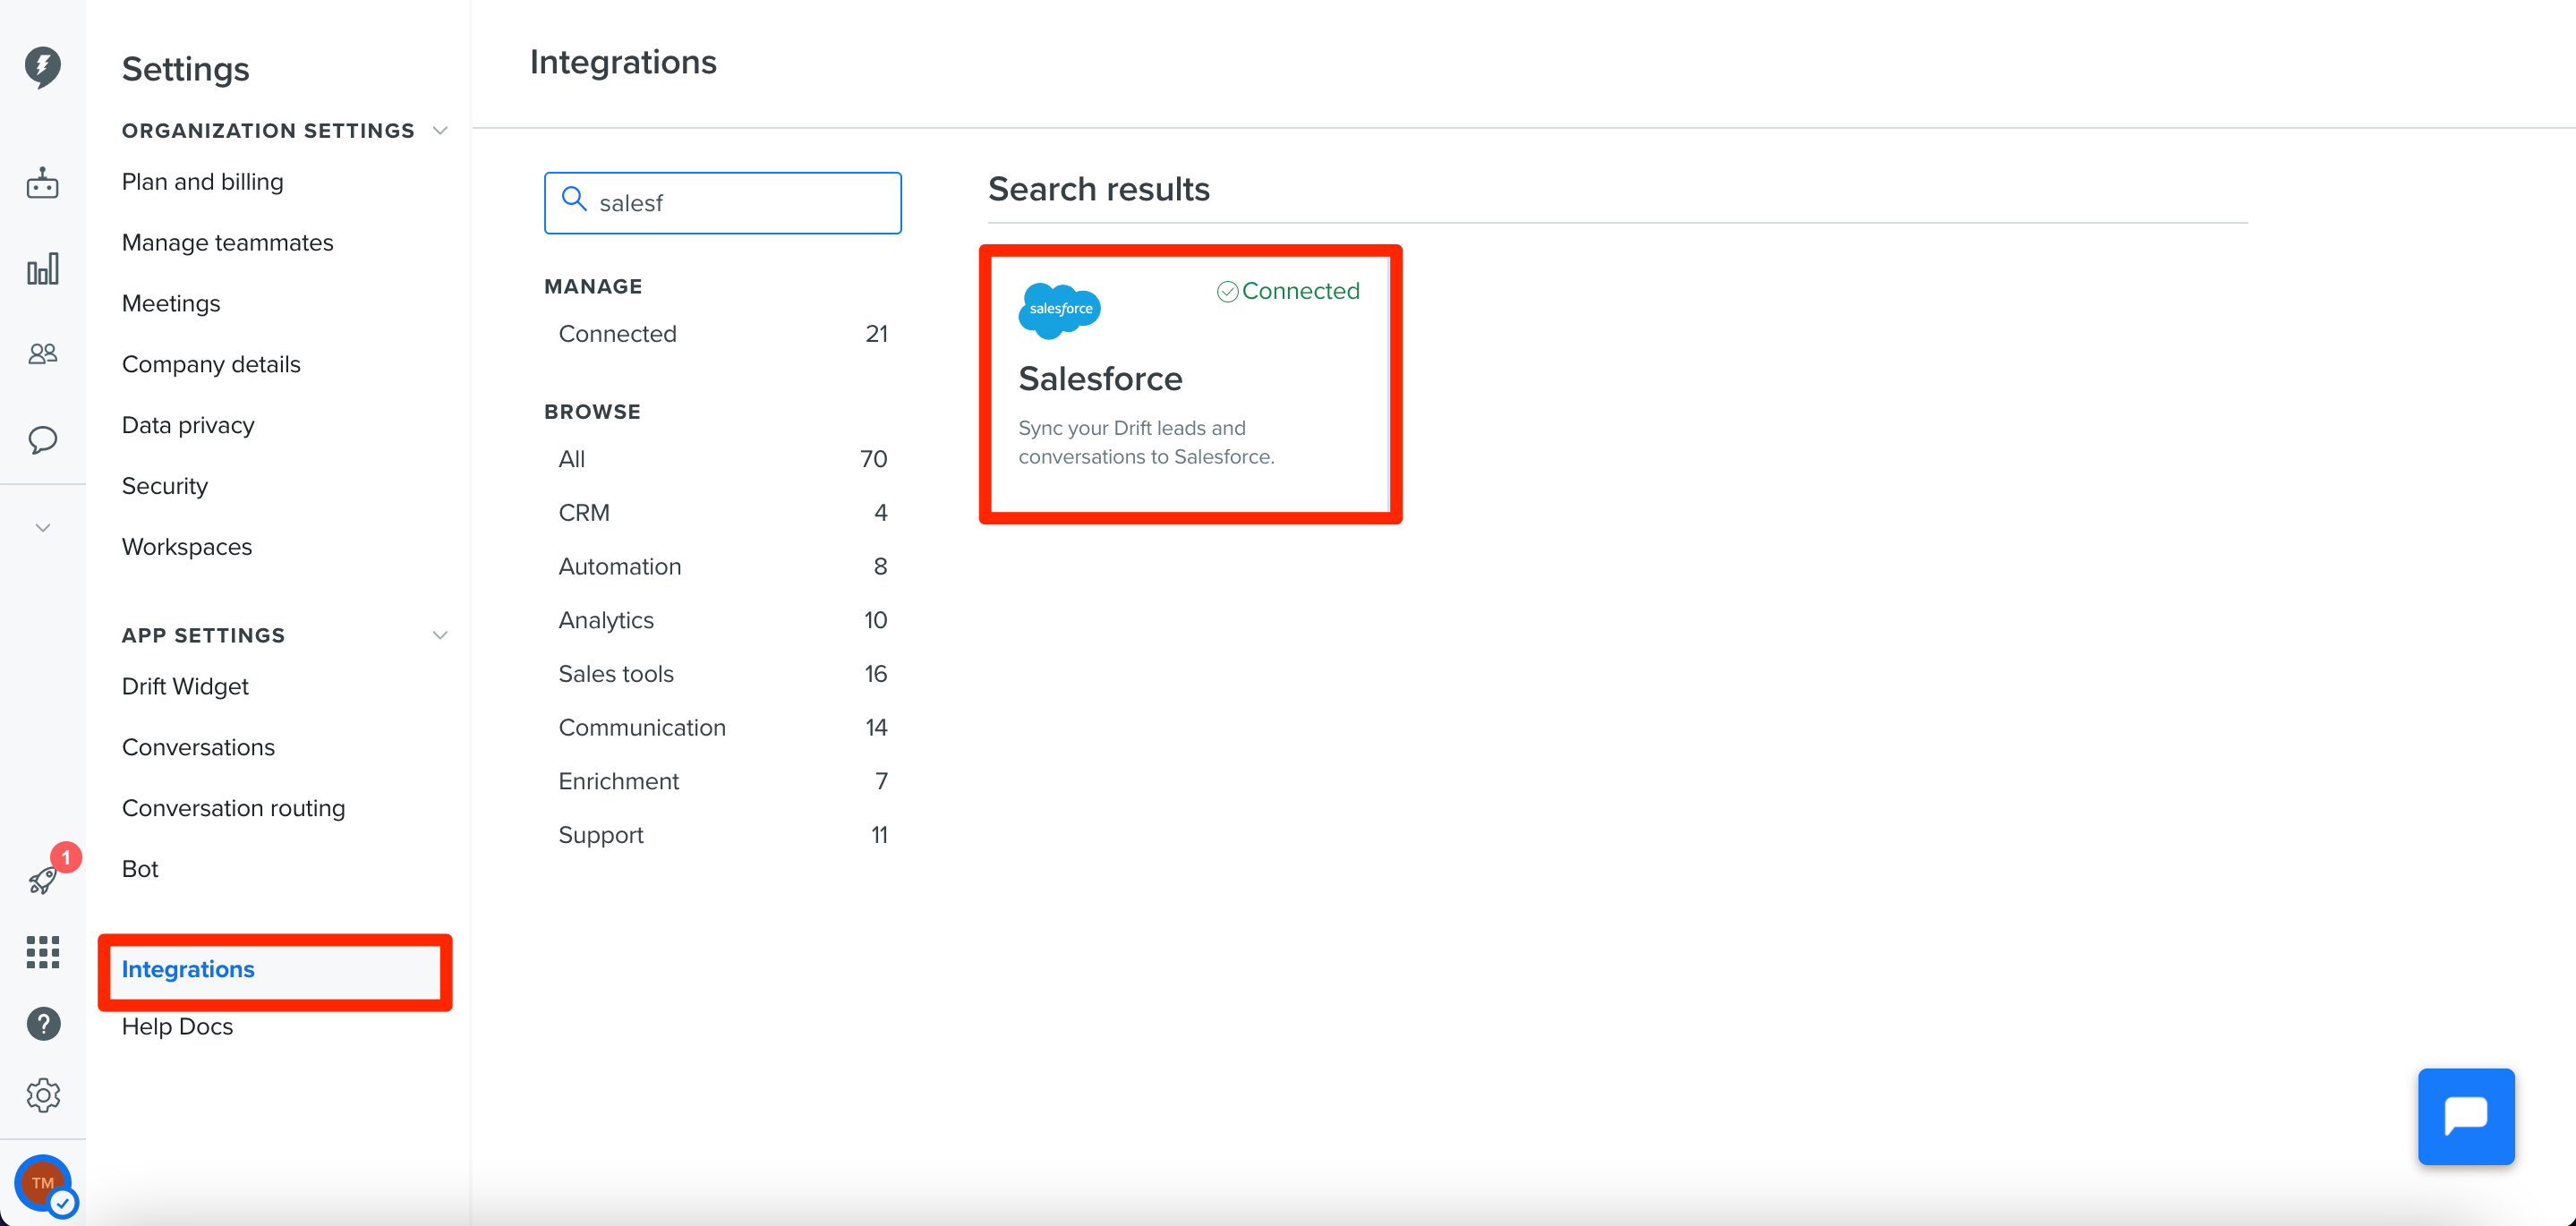Open the help question mark icon
This screenshot has width=2576, height=1226.
[43, 1024]
